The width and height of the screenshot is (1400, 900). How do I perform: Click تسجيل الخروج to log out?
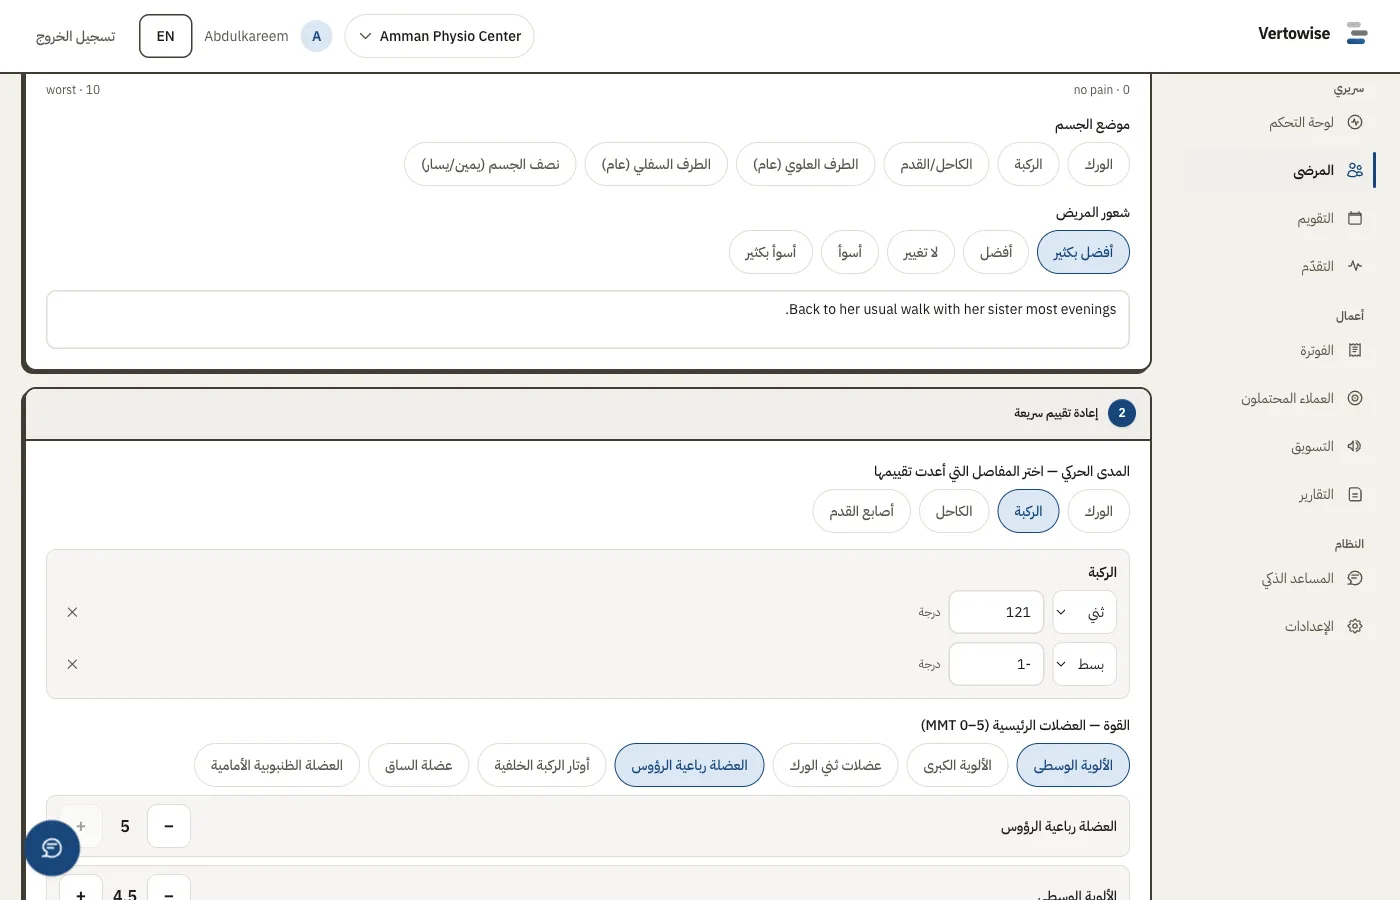pyautogui.click(x=76, y=36)
